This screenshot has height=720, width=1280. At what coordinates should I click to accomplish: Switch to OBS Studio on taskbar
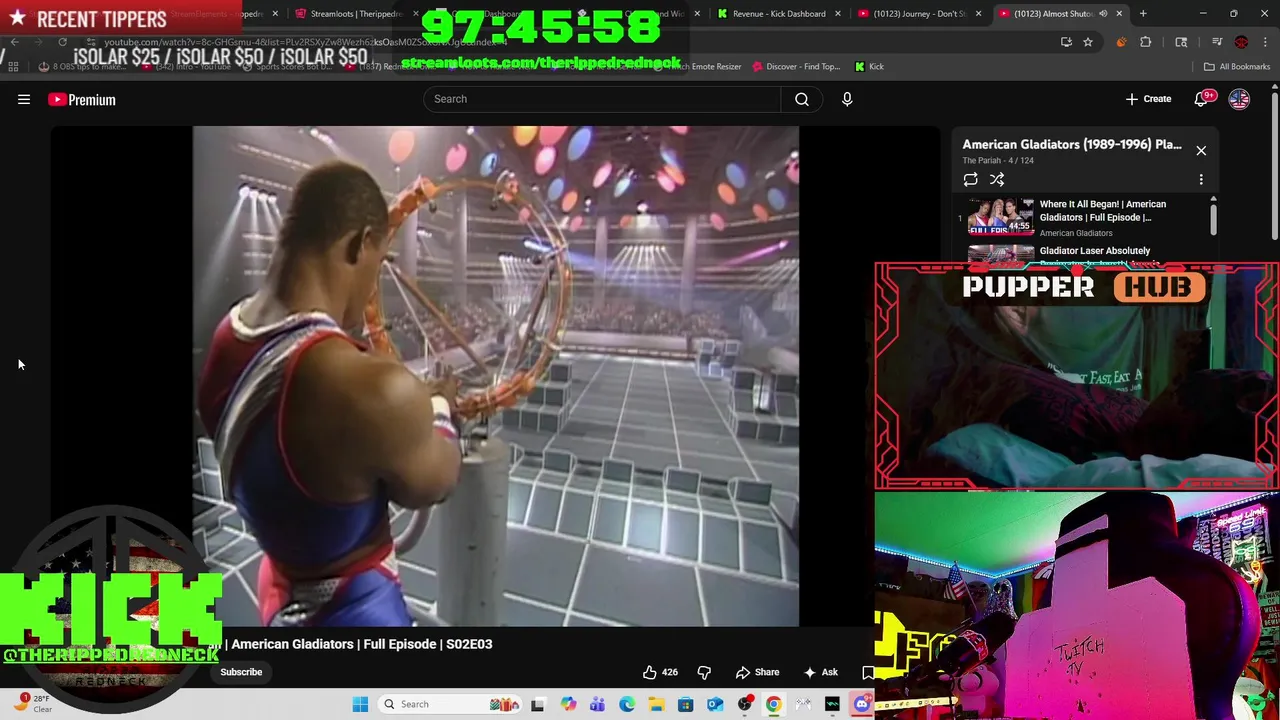pyautogui.click(x=745, y=704)
